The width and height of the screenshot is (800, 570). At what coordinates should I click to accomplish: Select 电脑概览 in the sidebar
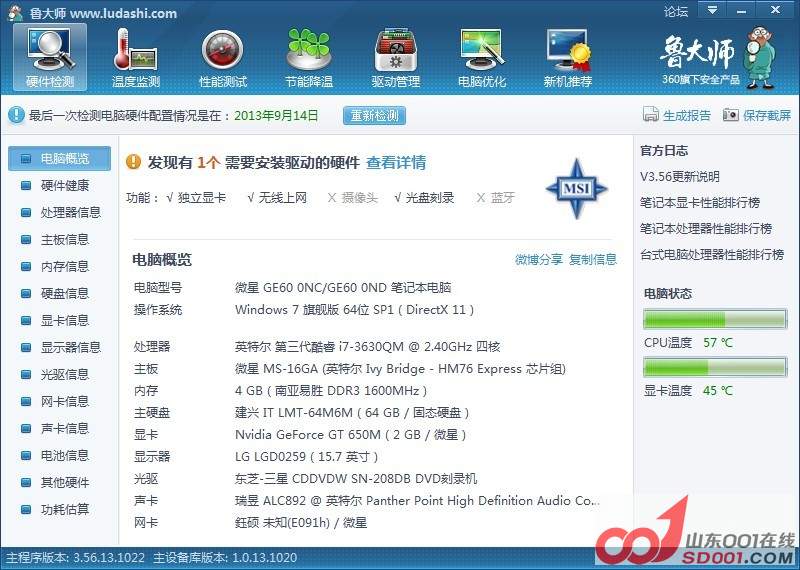click(x=59, y=158)
